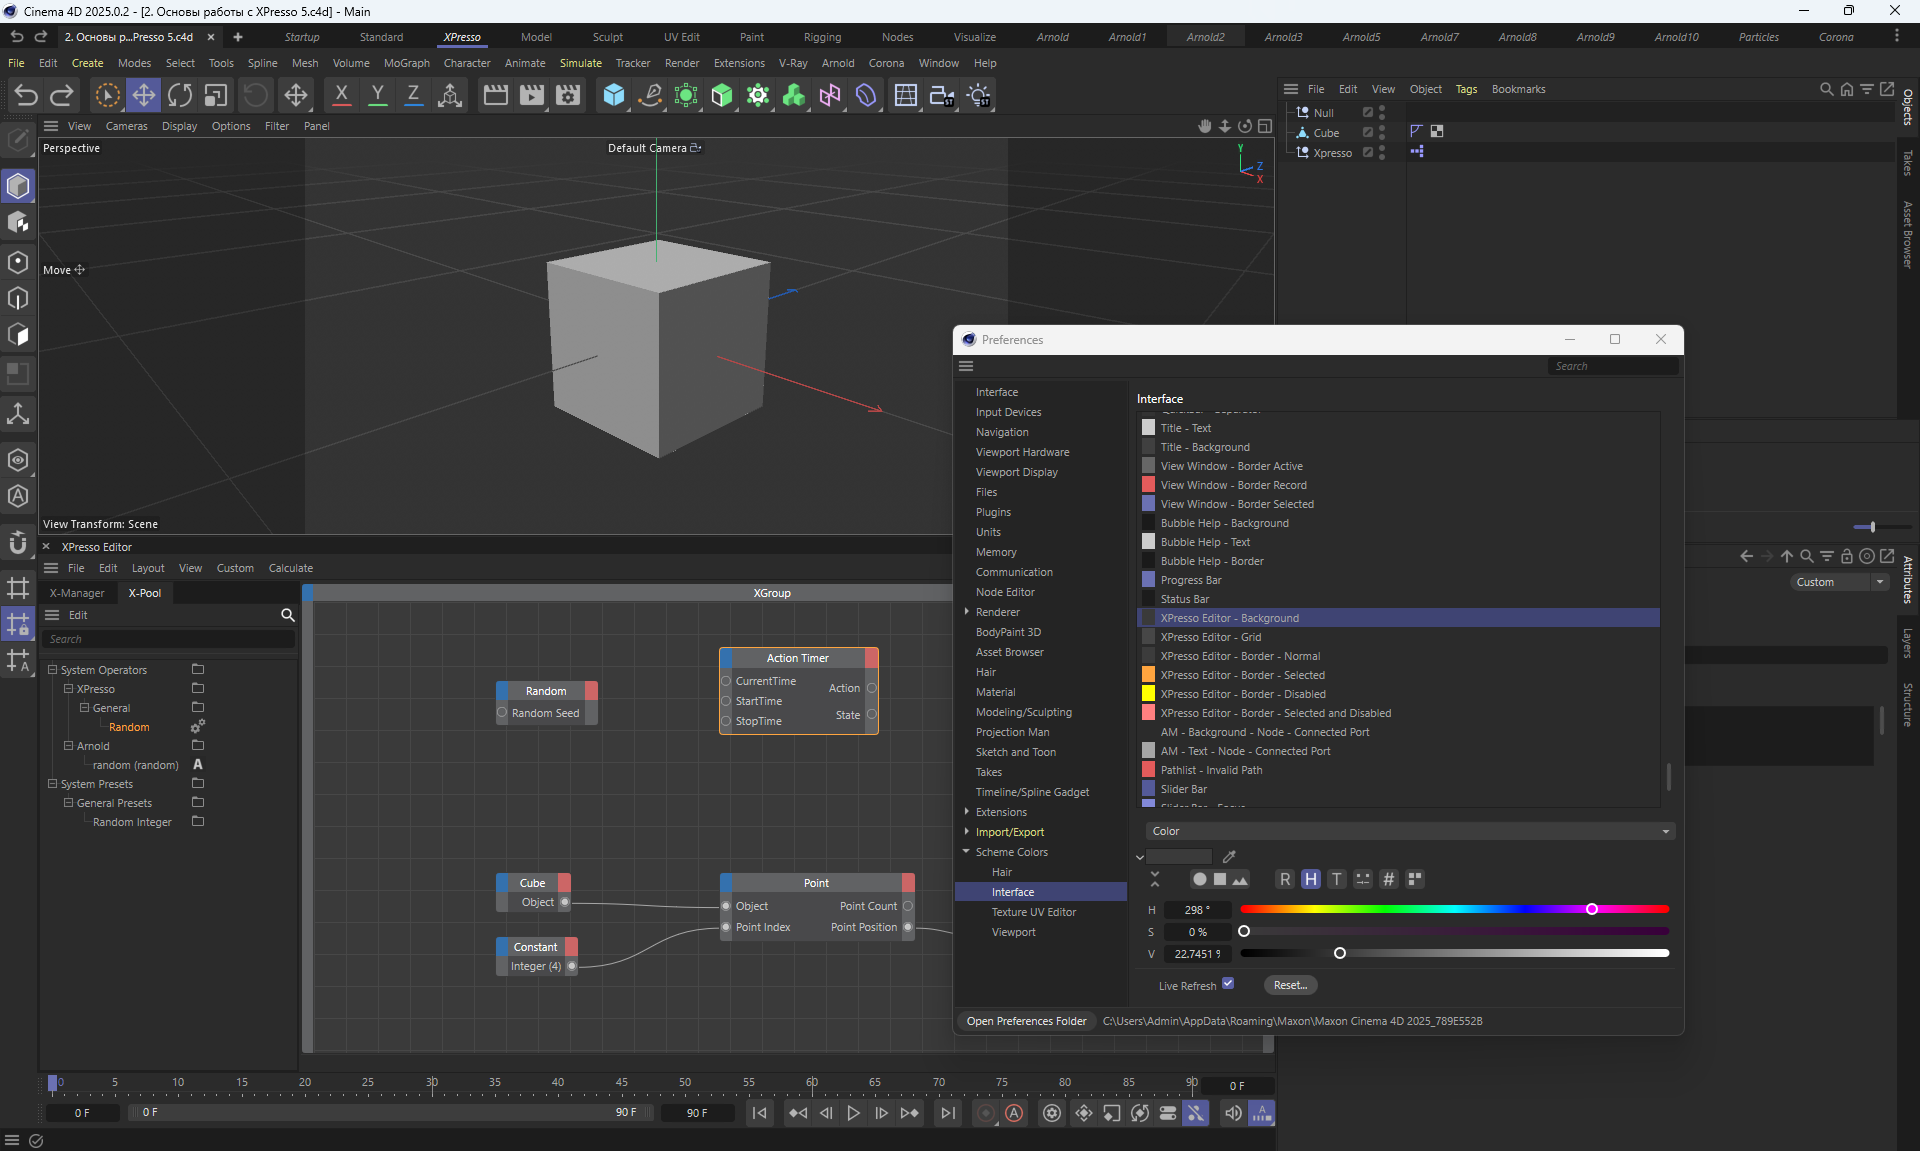The height and width of the screenshot is (1151, 1920).
Task: Click the Cube primitive icon in toolbar
Action: 613,95
